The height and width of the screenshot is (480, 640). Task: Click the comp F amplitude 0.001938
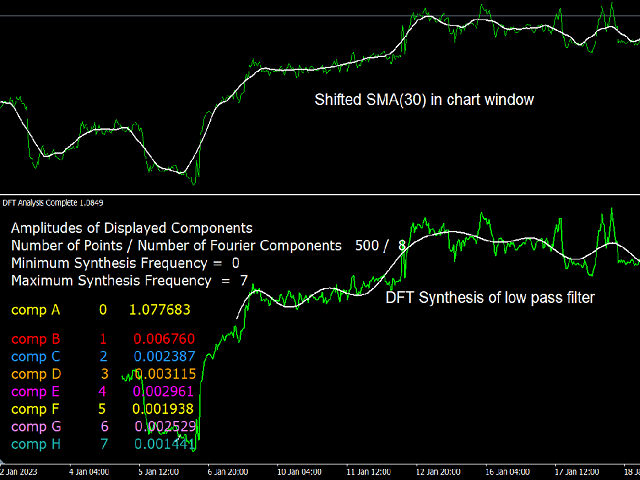(163, 409)
